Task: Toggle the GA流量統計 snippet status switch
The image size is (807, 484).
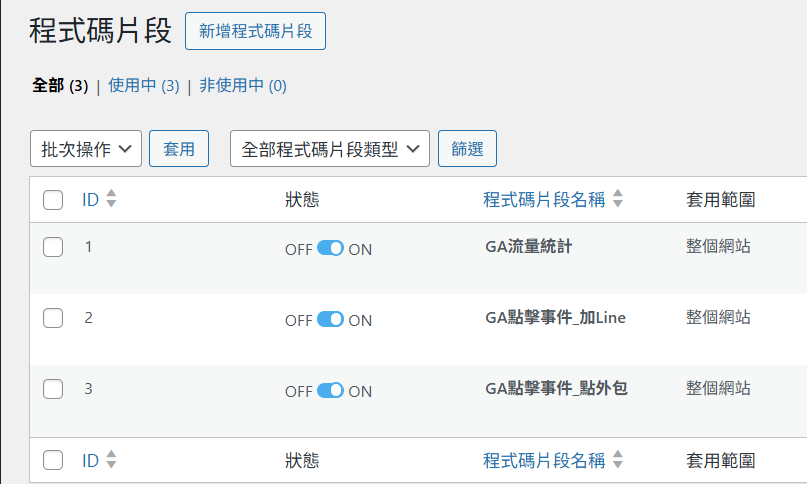Action: coord(330,249)
